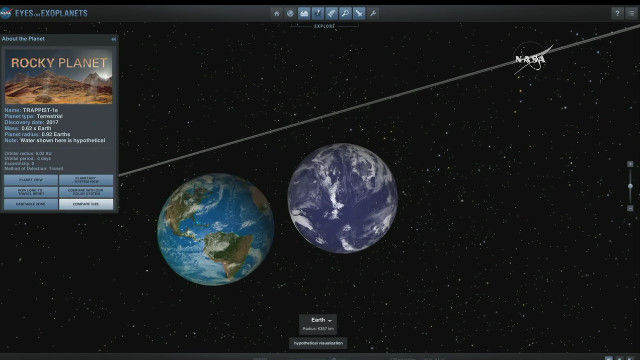Open the menu list icon top right
640x360 pixels.
click(631, 13)
